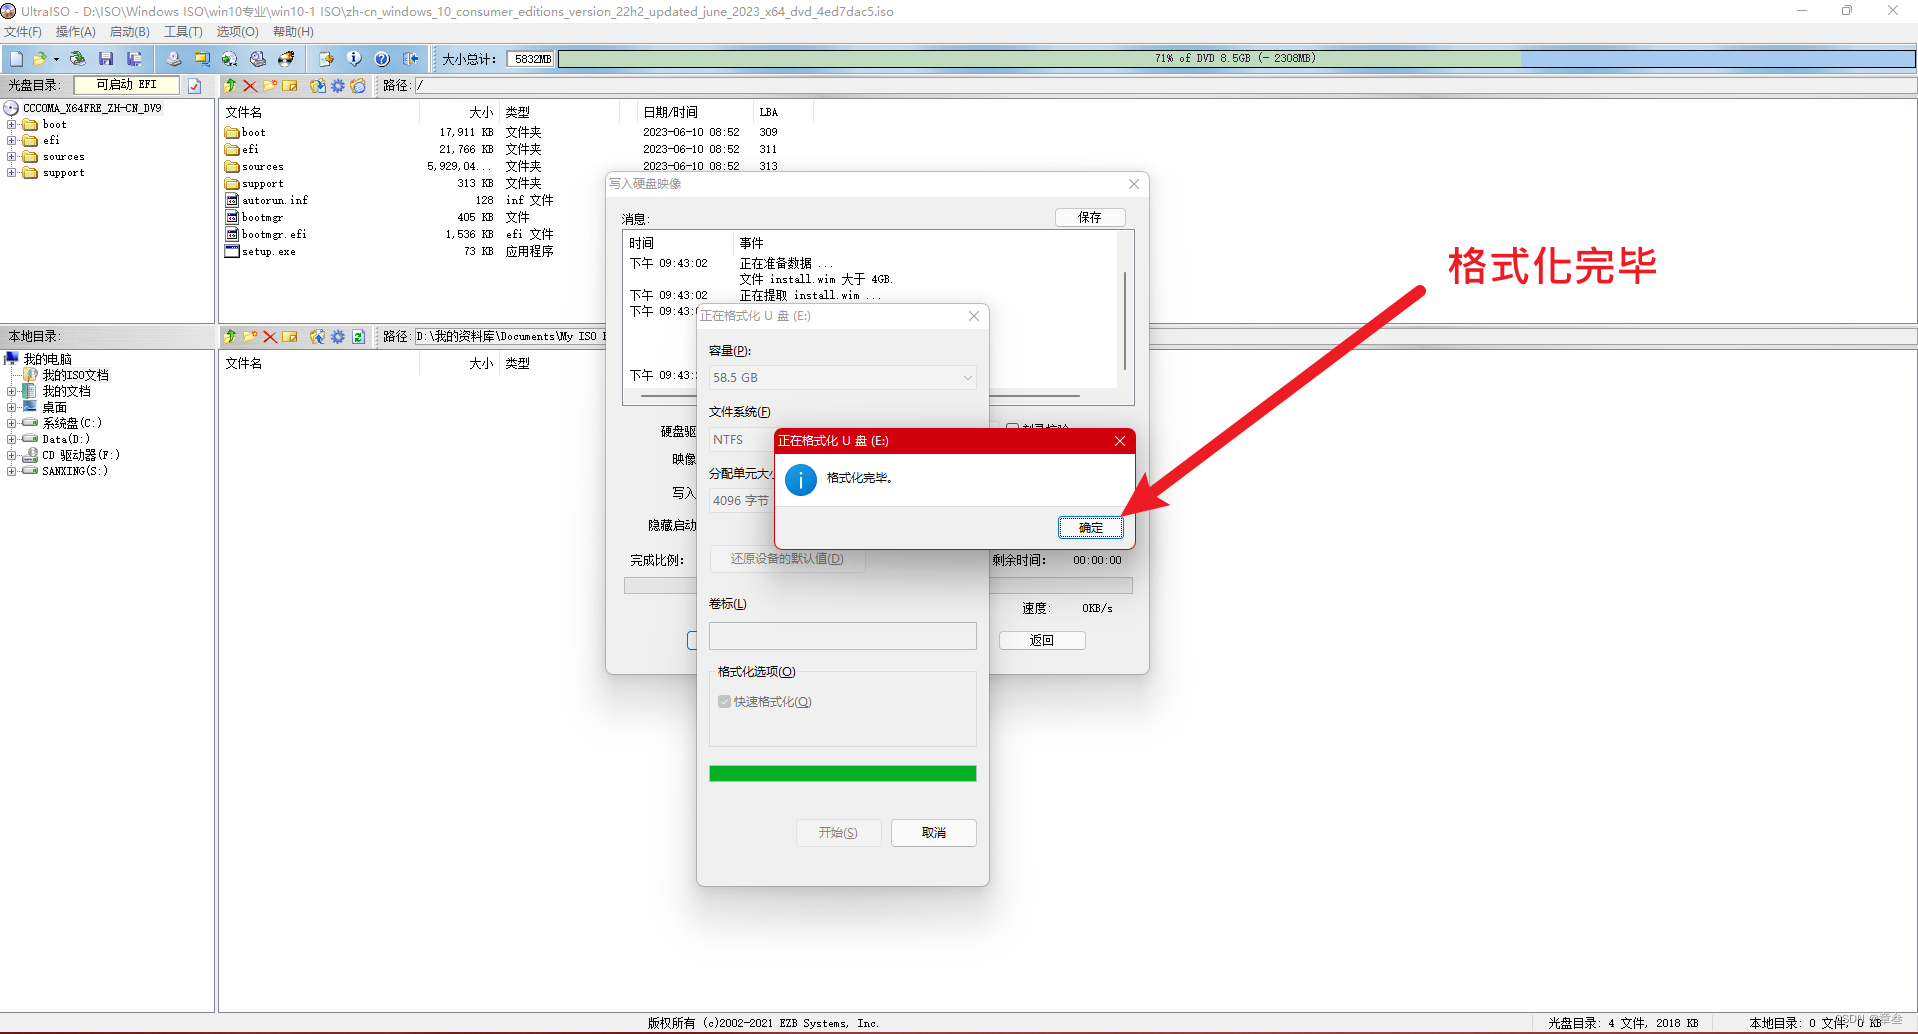Expand the 我的文档 tree node
Viewport: 1918px width, 1034px height.
(12, 391)
